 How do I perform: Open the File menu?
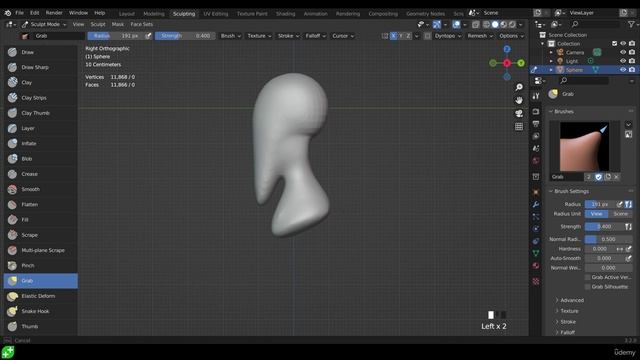pos(19,13)
